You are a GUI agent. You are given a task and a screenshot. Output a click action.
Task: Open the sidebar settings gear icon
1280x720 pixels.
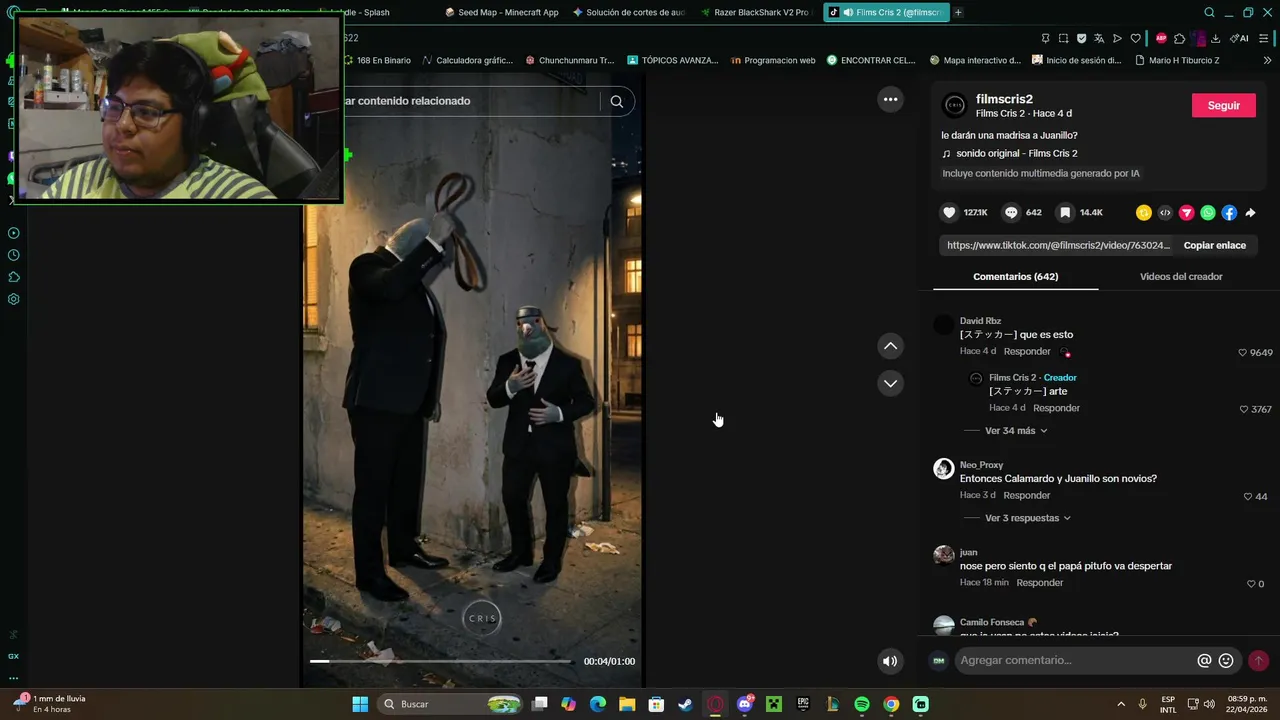point(13,299)
